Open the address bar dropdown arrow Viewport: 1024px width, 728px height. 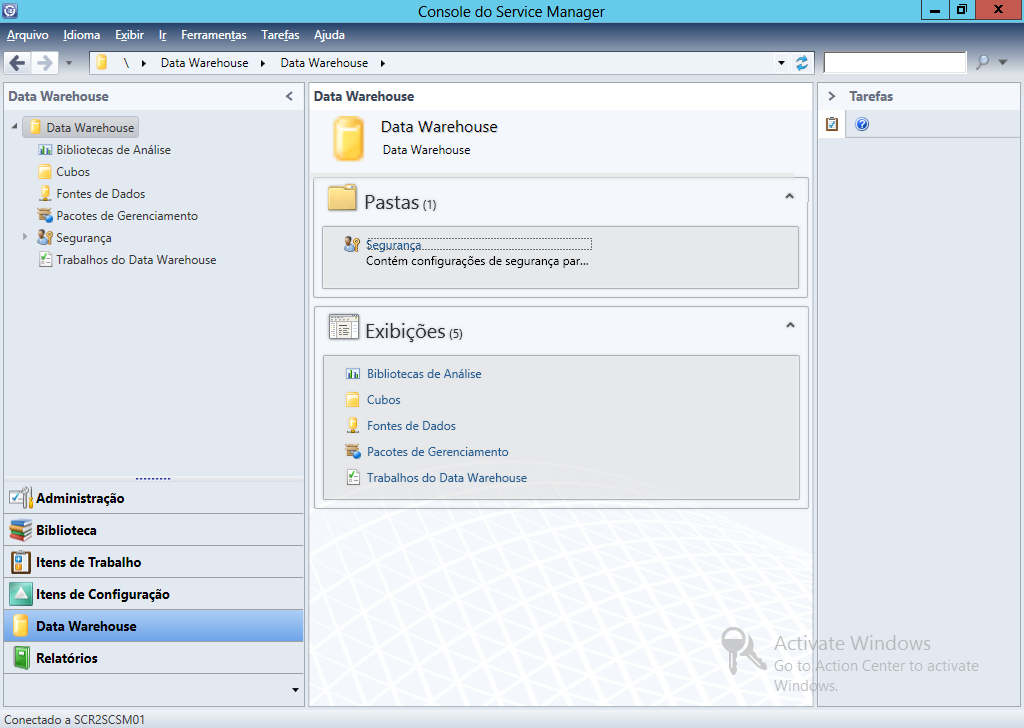point(781,63)
